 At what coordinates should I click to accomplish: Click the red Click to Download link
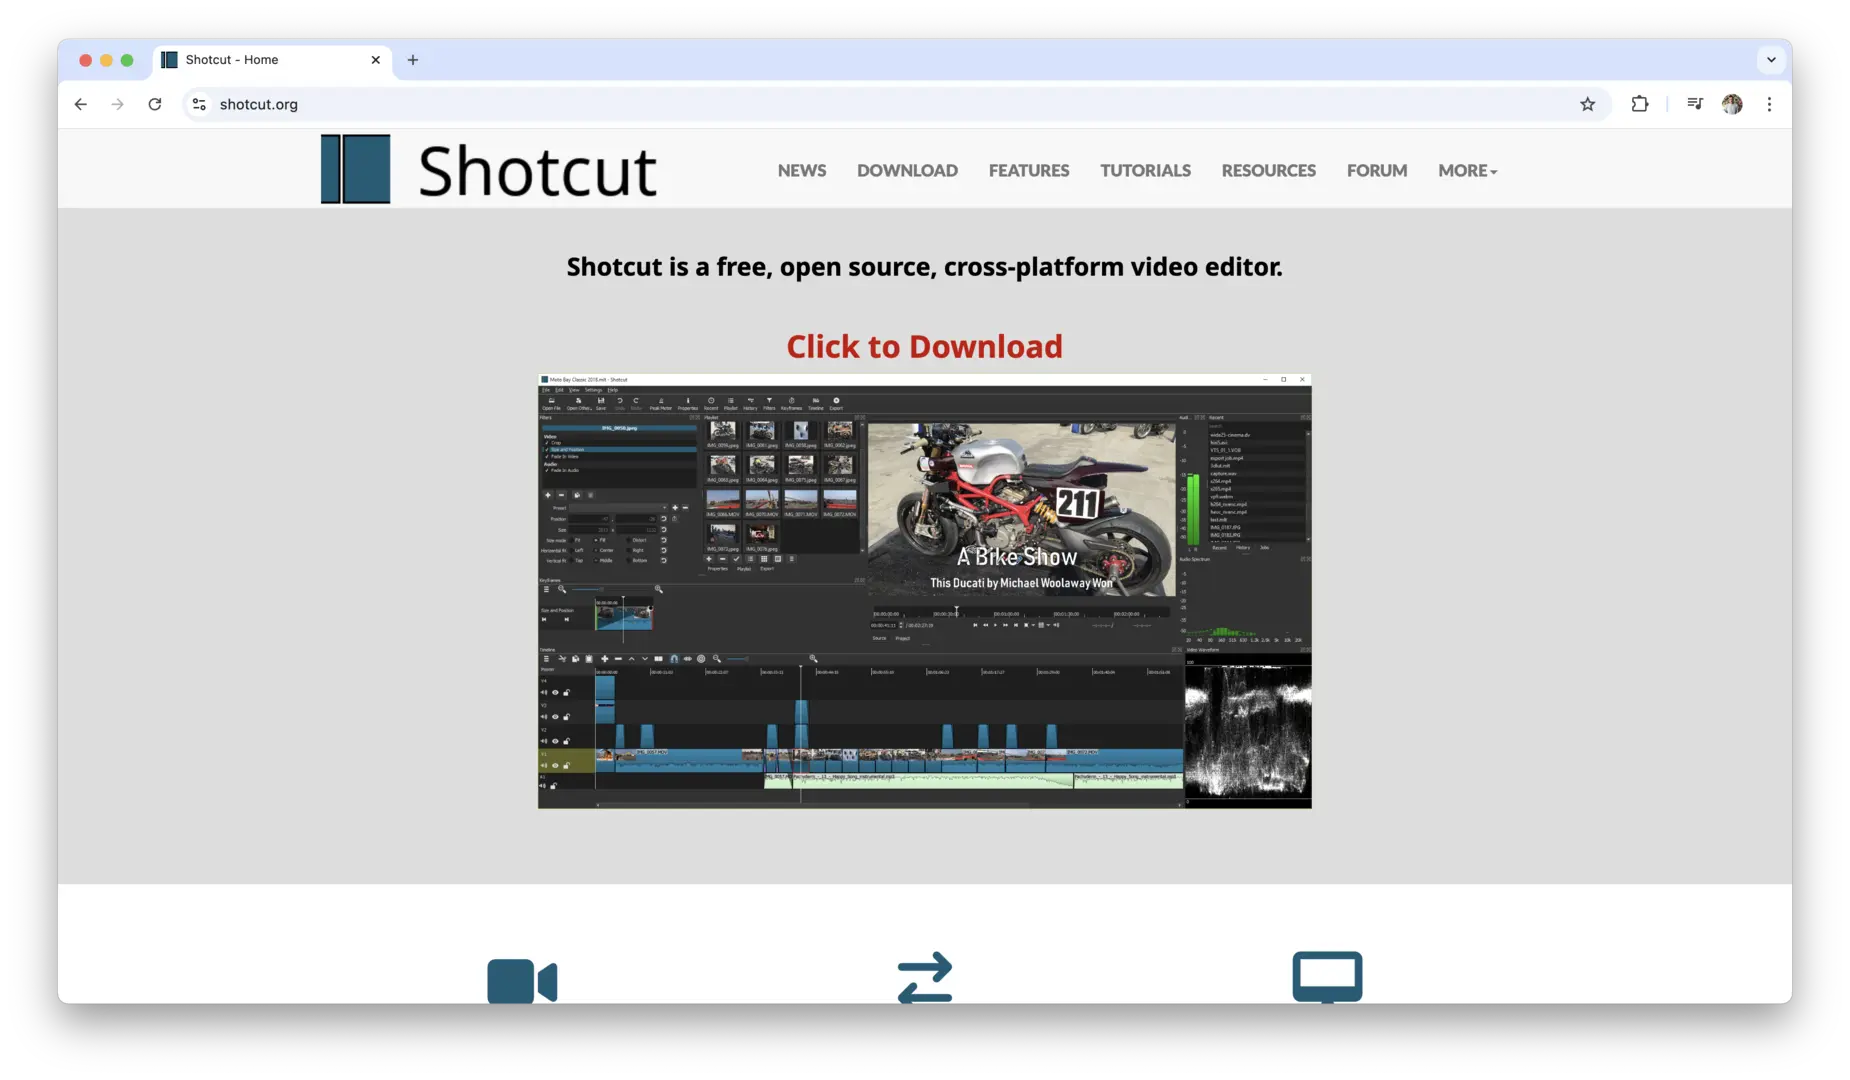(924, 347)
